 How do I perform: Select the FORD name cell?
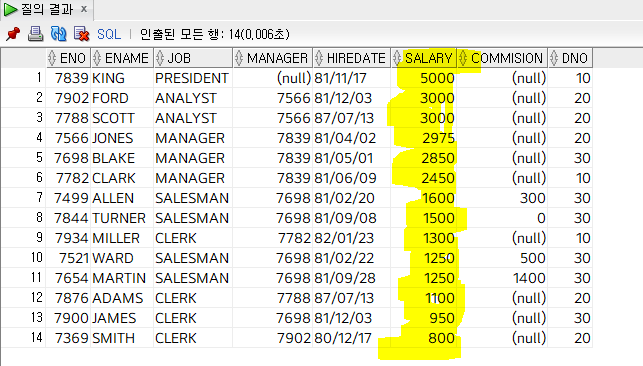point(122,98)
